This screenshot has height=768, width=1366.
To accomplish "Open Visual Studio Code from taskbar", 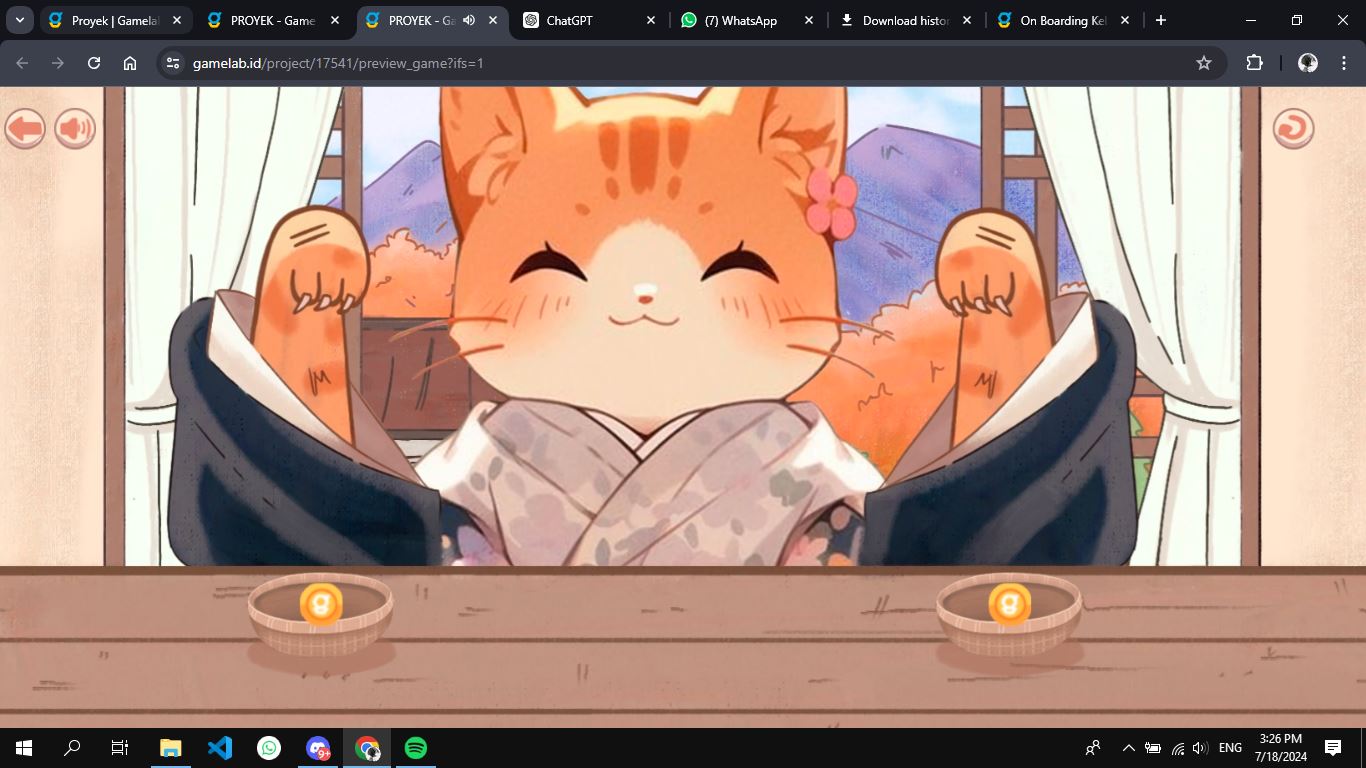I will click(220, 748).
